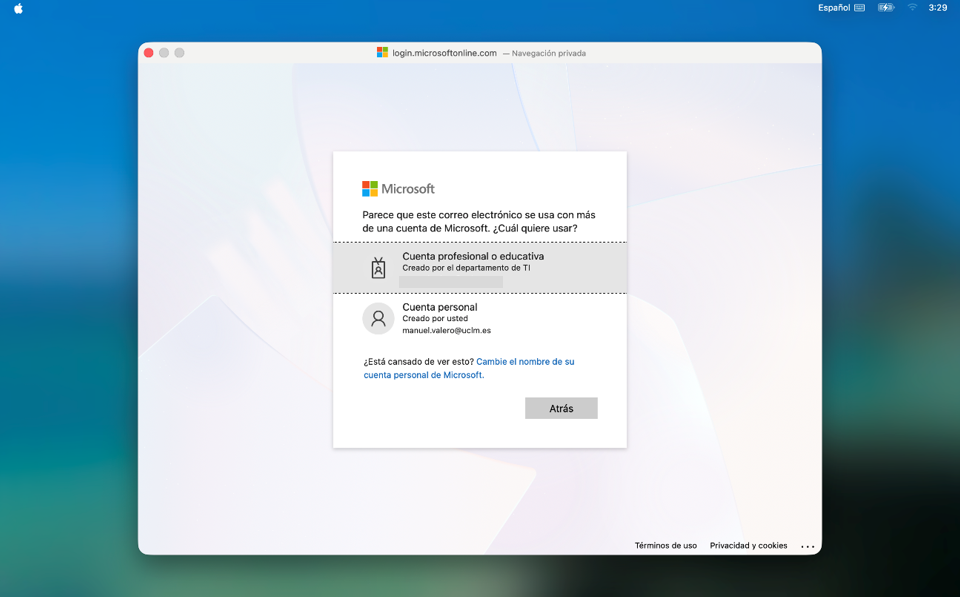Maximize the sign-in window
Viewport: 960px width, 597px height.
180,53
